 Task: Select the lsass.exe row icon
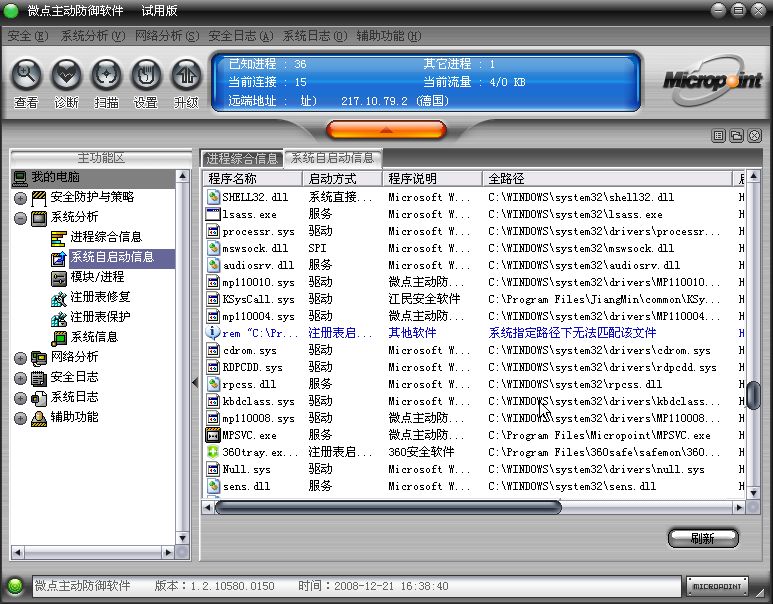pyautogui.click(x=213, y=214)
